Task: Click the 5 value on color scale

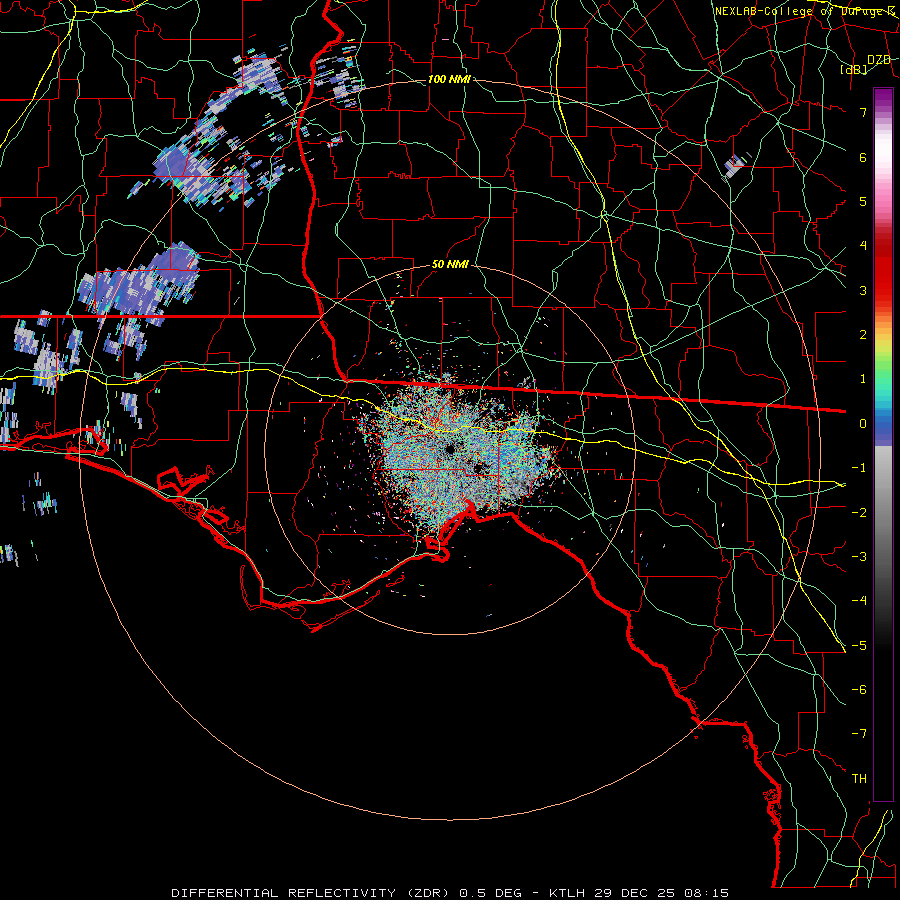Action: click(863, 201)
